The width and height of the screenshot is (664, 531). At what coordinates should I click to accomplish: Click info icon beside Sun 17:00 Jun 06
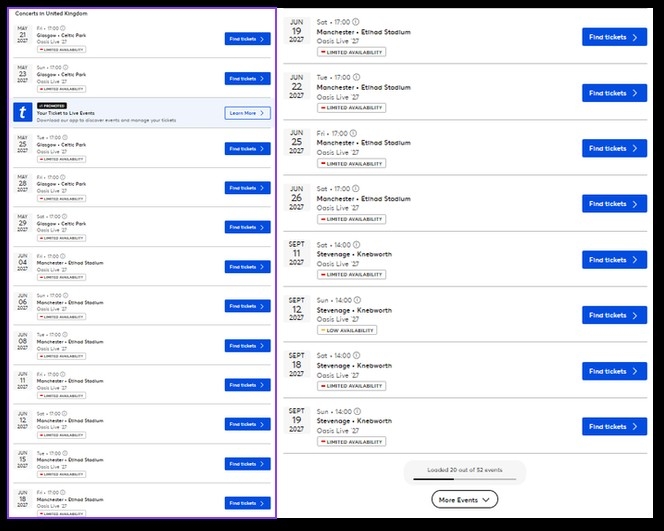(66, 295)
